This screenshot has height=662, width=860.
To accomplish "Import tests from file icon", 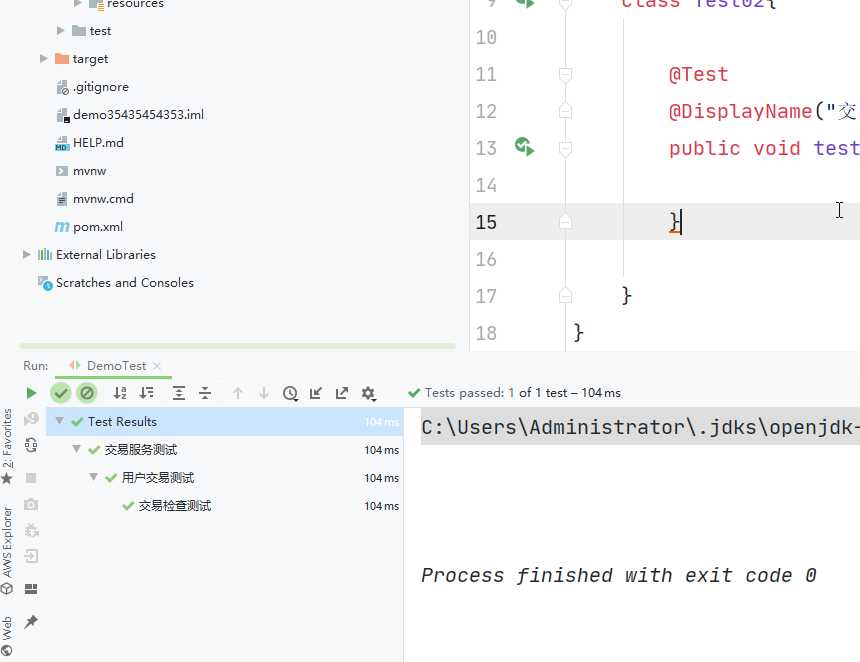I will tap(316, 393).
